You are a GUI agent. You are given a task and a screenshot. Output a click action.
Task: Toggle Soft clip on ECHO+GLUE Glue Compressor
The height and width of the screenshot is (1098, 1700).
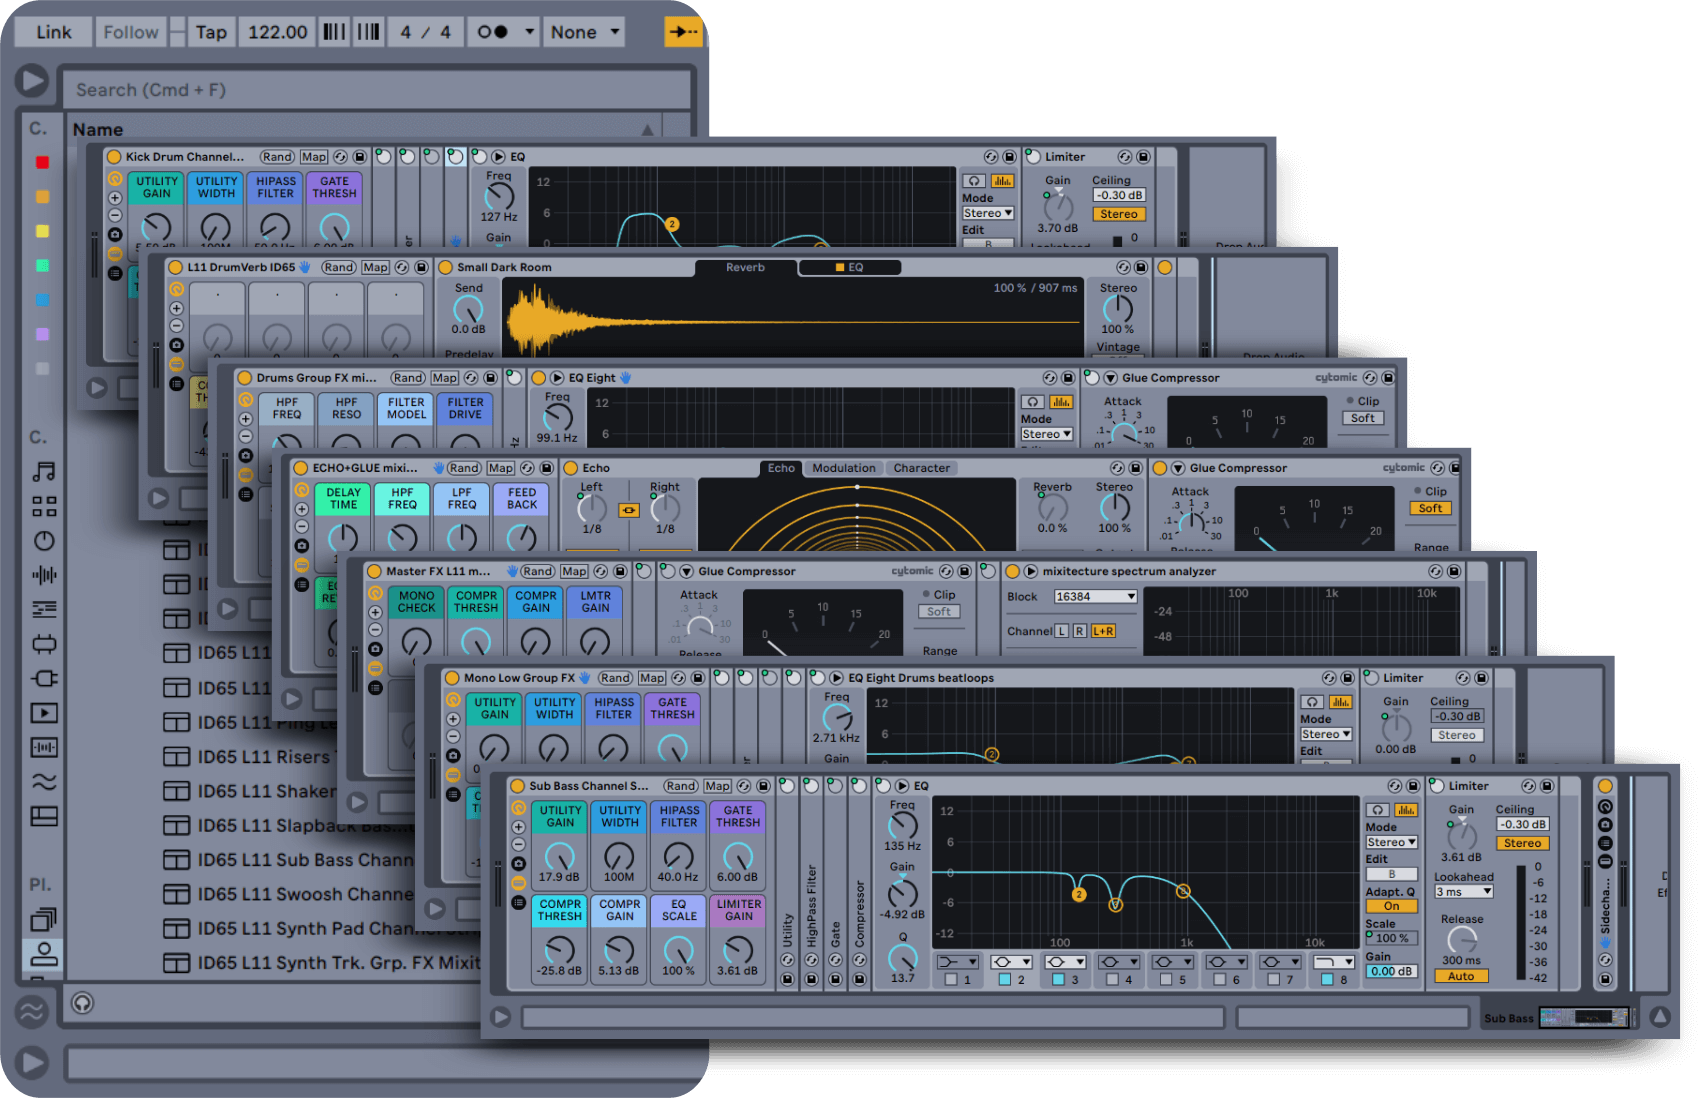pyautogui.click(x=1430, y=508)
